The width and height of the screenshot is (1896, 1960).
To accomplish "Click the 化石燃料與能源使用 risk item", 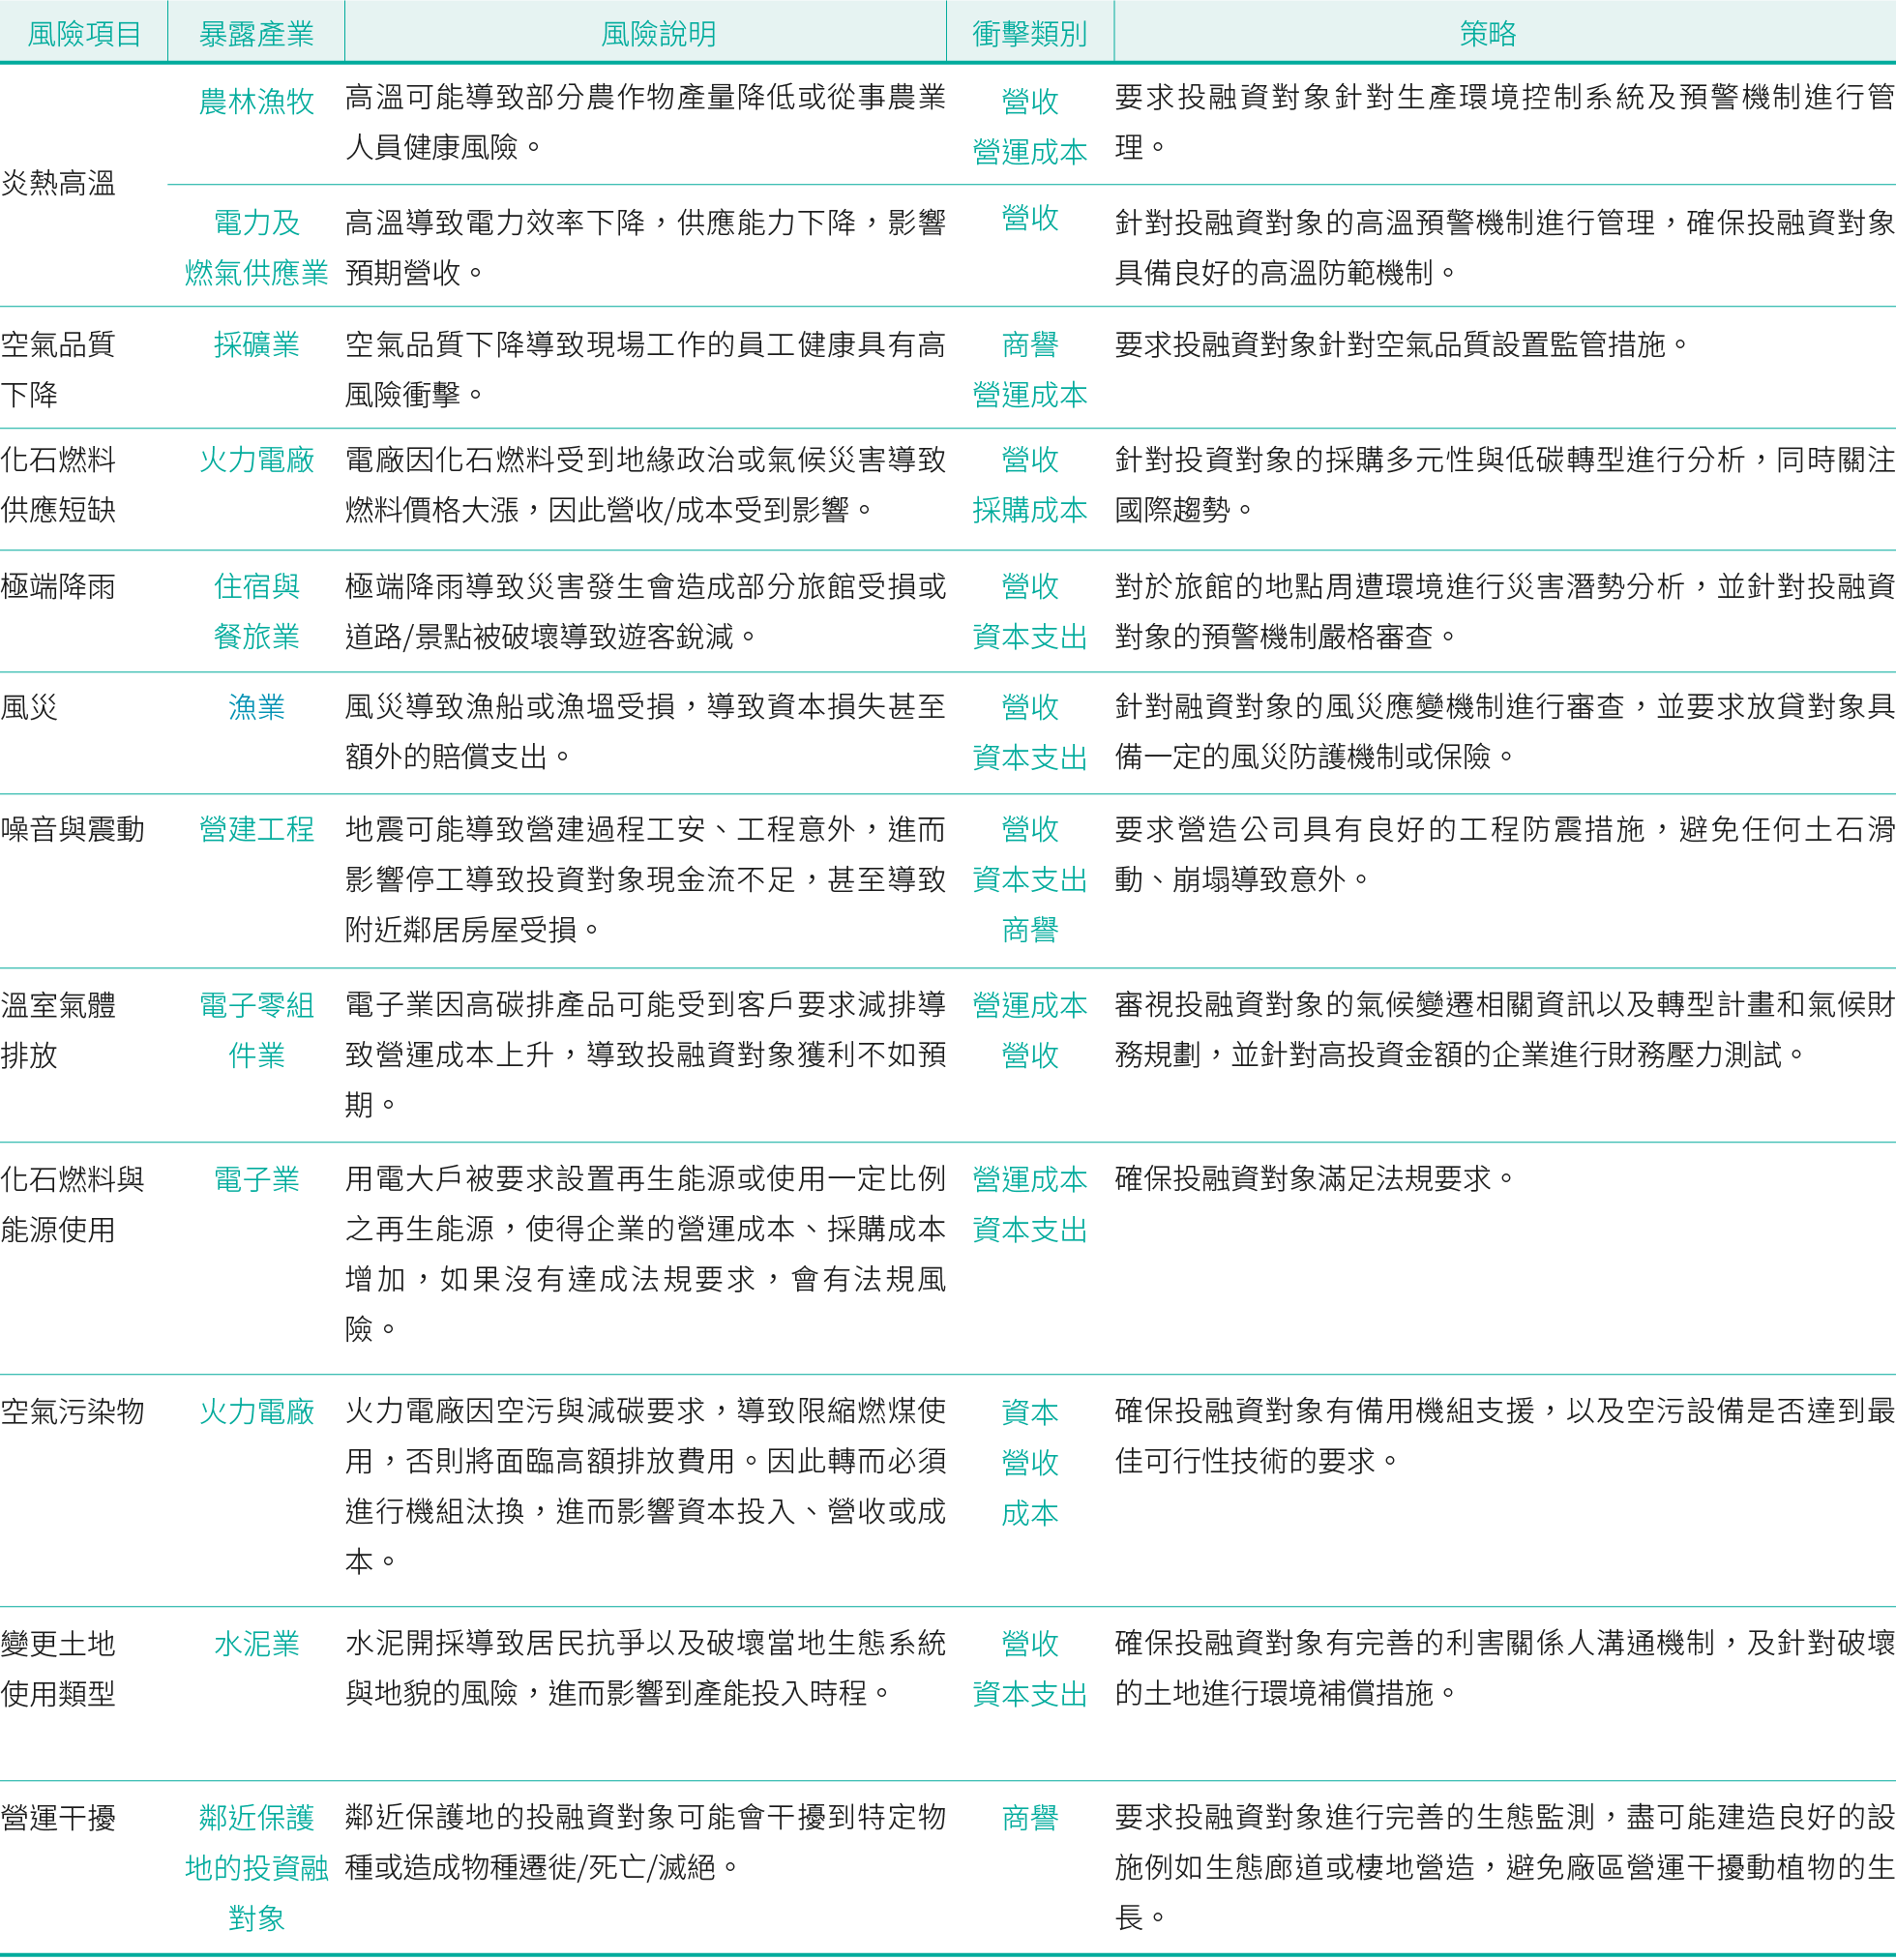I will 72,1204.
